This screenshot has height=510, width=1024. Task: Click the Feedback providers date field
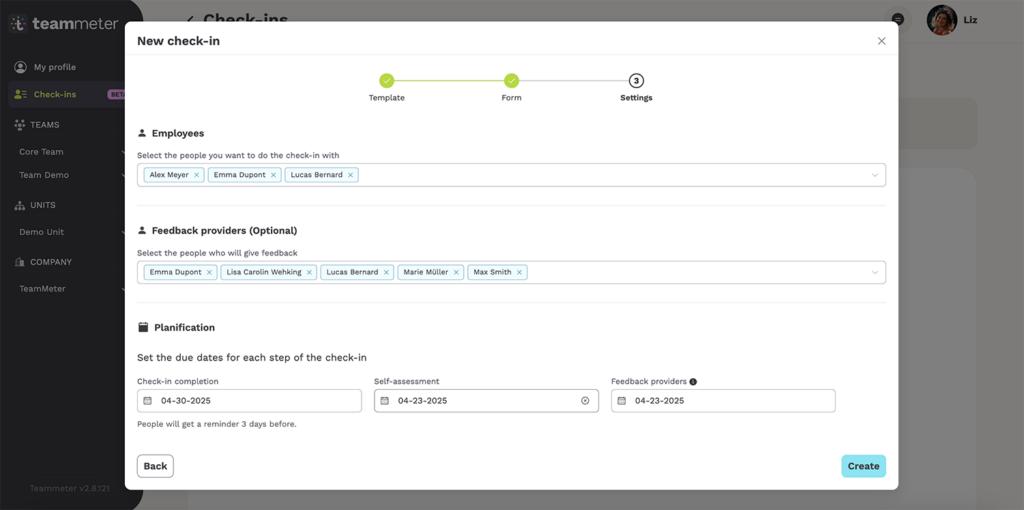point(723,401)
